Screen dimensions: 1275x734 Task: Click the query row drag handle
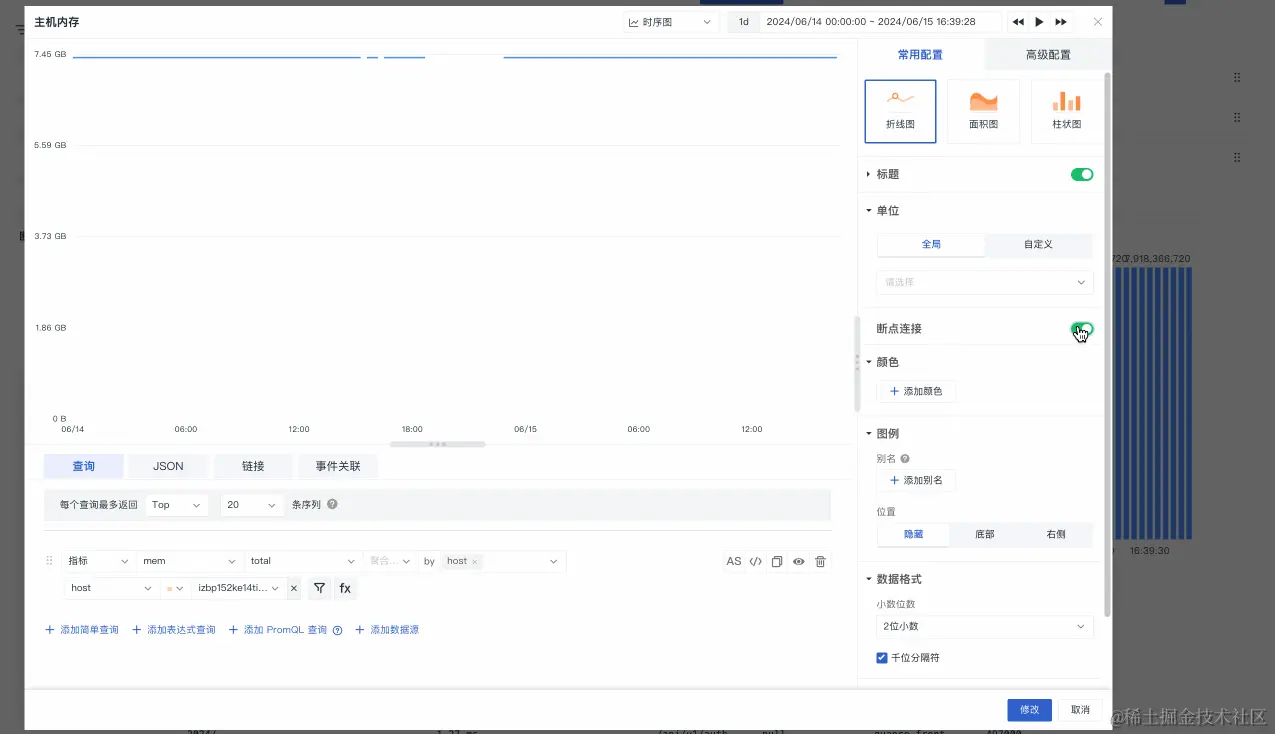click(50, 561)
